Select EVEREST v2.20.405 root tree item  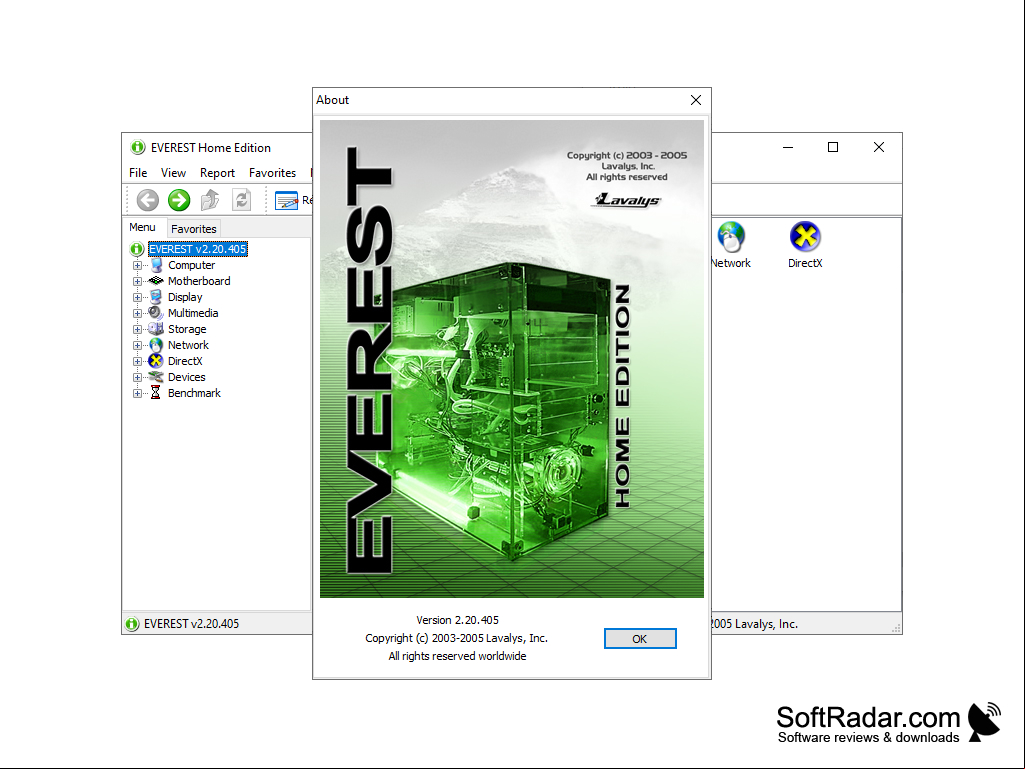pyautogui.click(x=197, y=249)
